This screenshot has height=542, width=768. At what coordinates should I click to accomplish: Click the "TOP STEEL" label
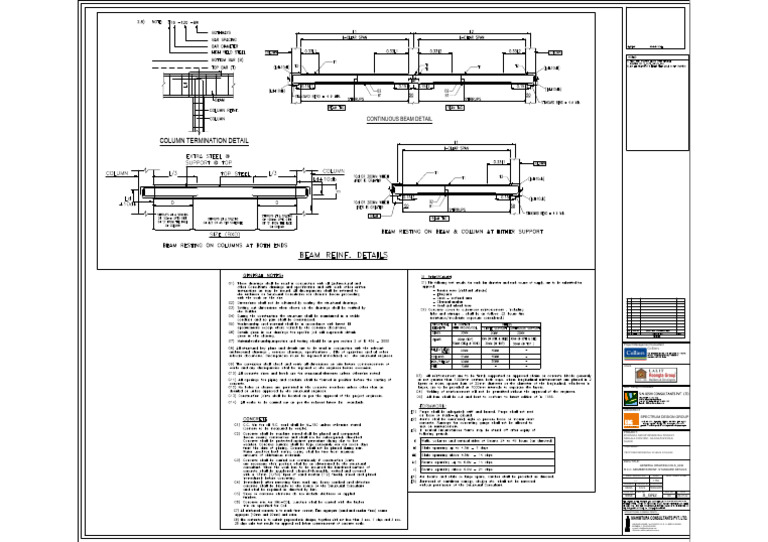click(x=236, y=174)
